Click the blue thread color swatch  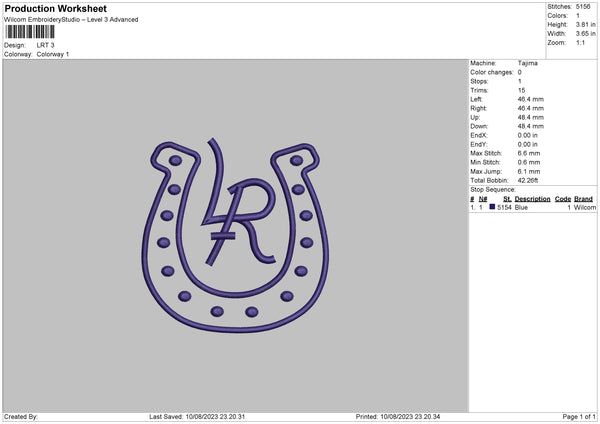tap(492, 207)
